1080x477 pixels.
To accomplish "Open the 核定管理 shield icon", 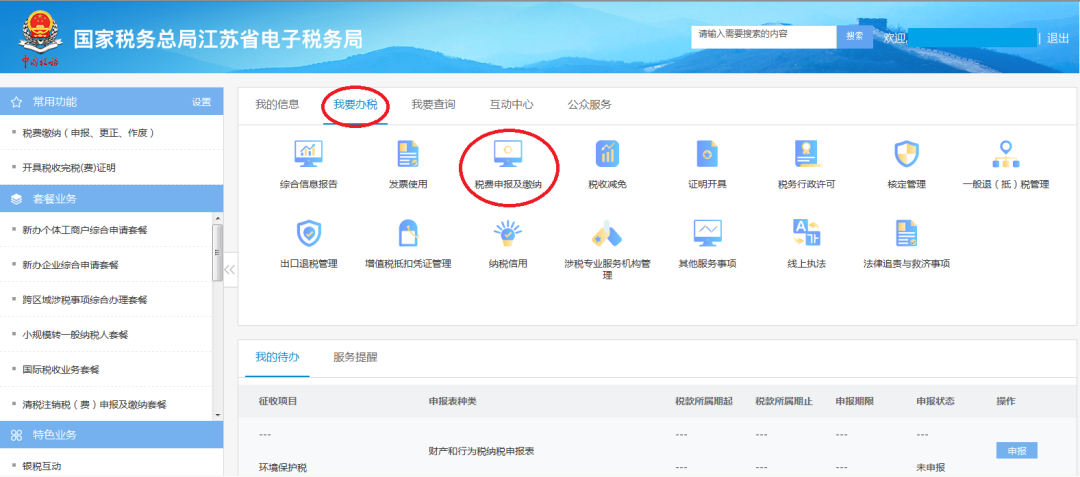I will point(906,155).
